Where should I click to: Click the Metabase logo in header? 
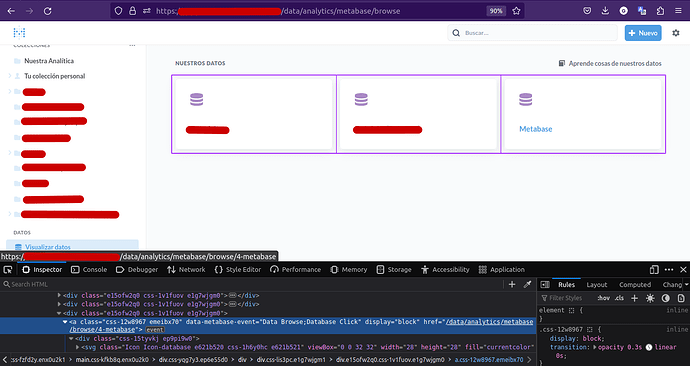click(19, 33)
